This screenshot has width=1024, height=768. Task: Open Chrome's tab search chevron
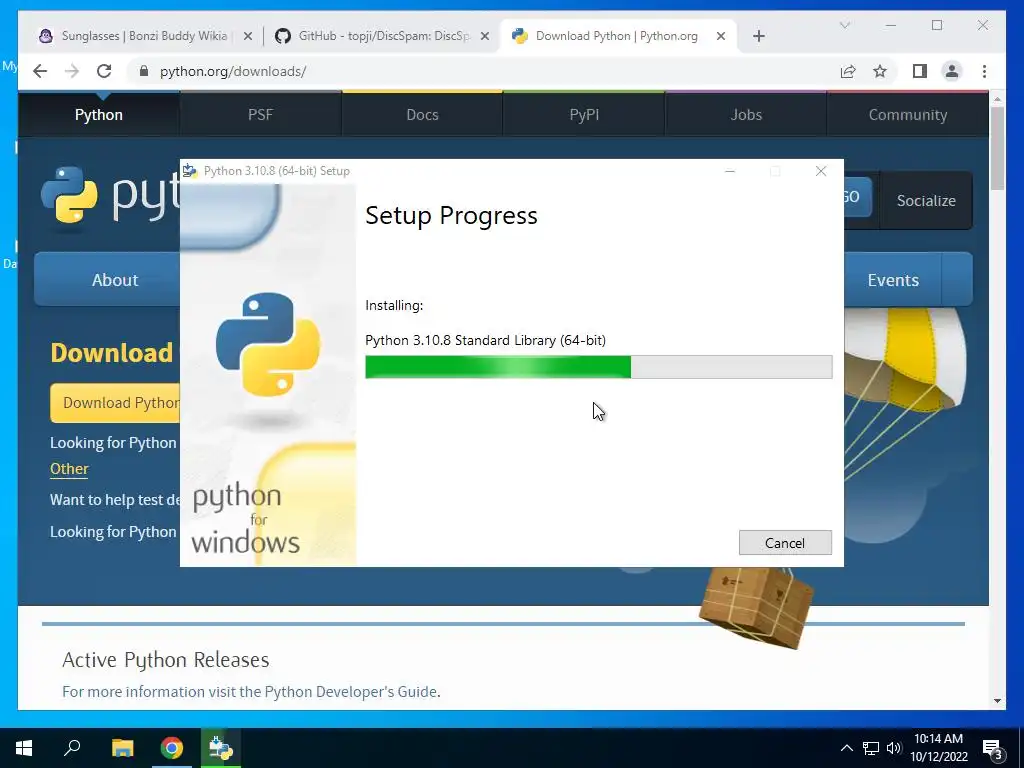[x=844, y=25]
